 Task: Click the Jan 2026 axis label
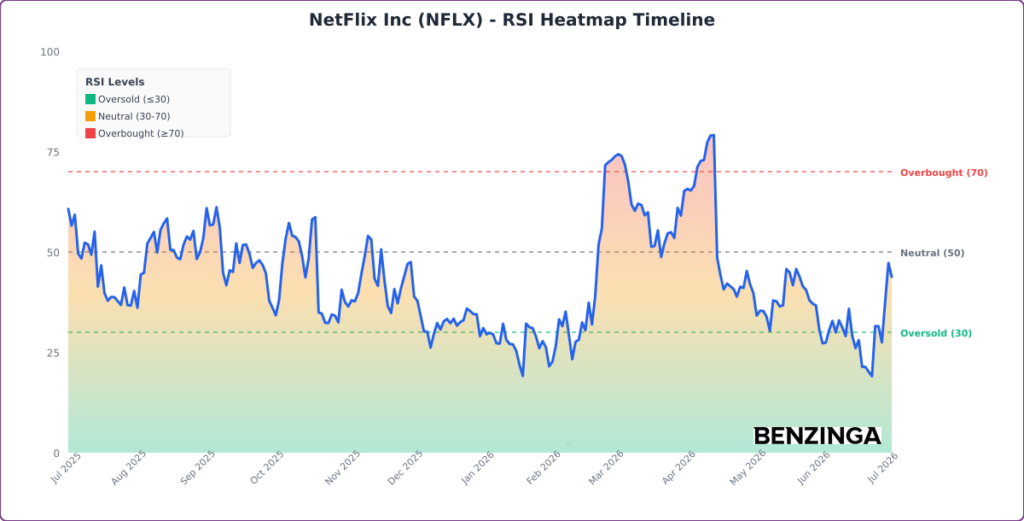point(478,467)
